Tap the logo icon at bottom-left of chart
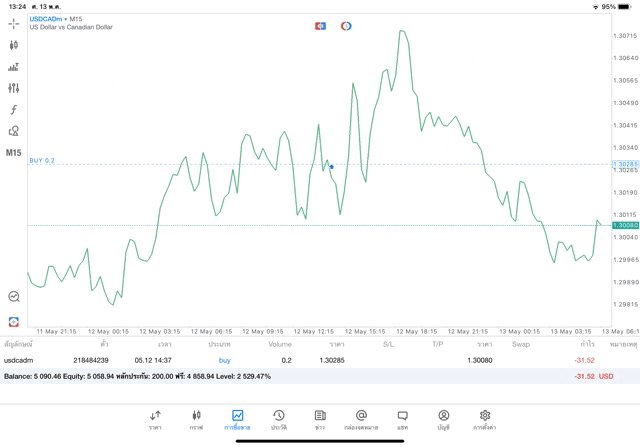Screen dimensions: 640x447 tap(13, 322)
